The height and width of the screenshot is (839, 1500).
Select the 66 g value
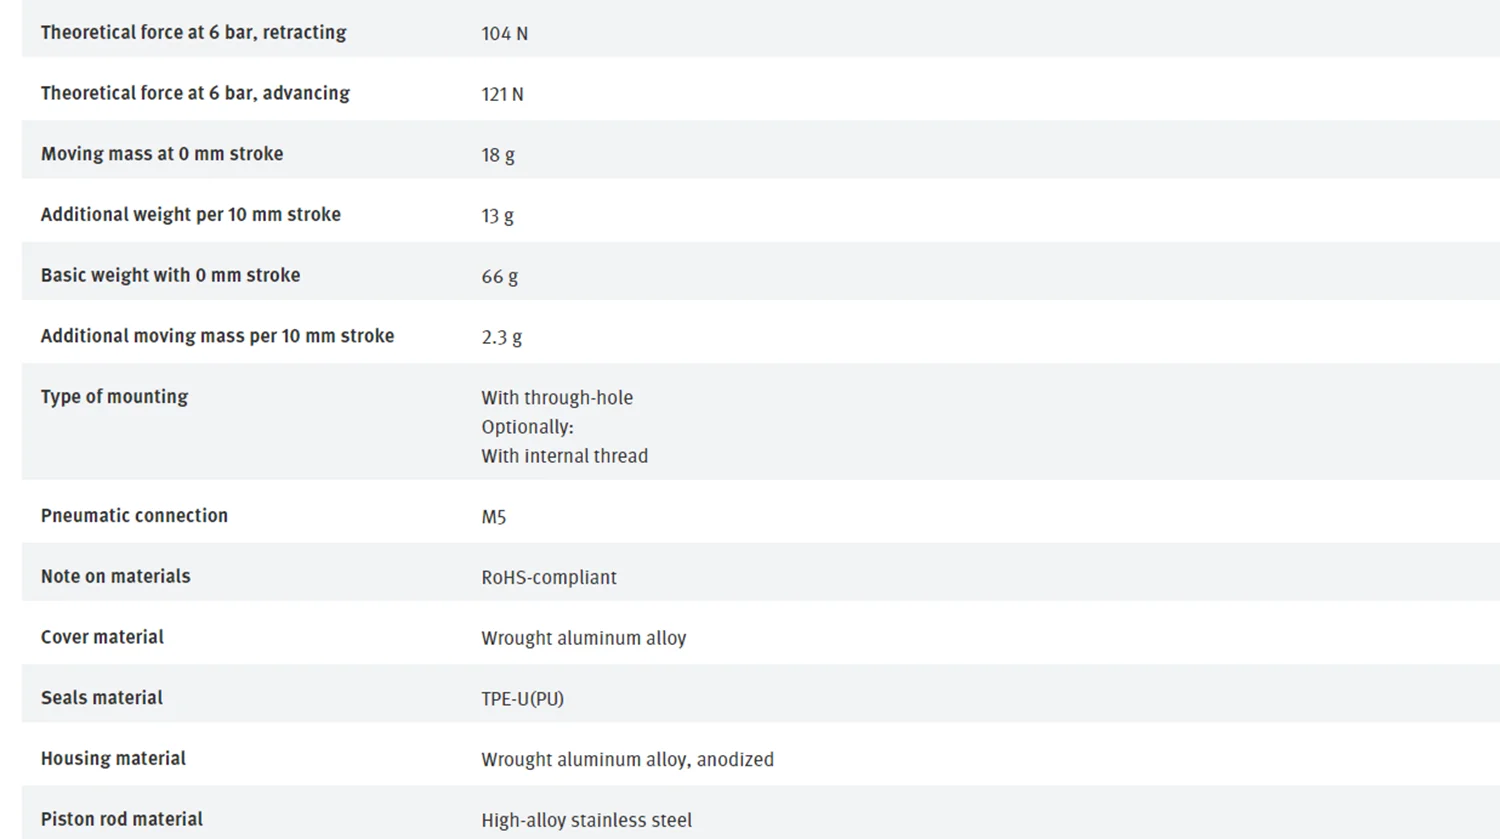tap(499, 277)
